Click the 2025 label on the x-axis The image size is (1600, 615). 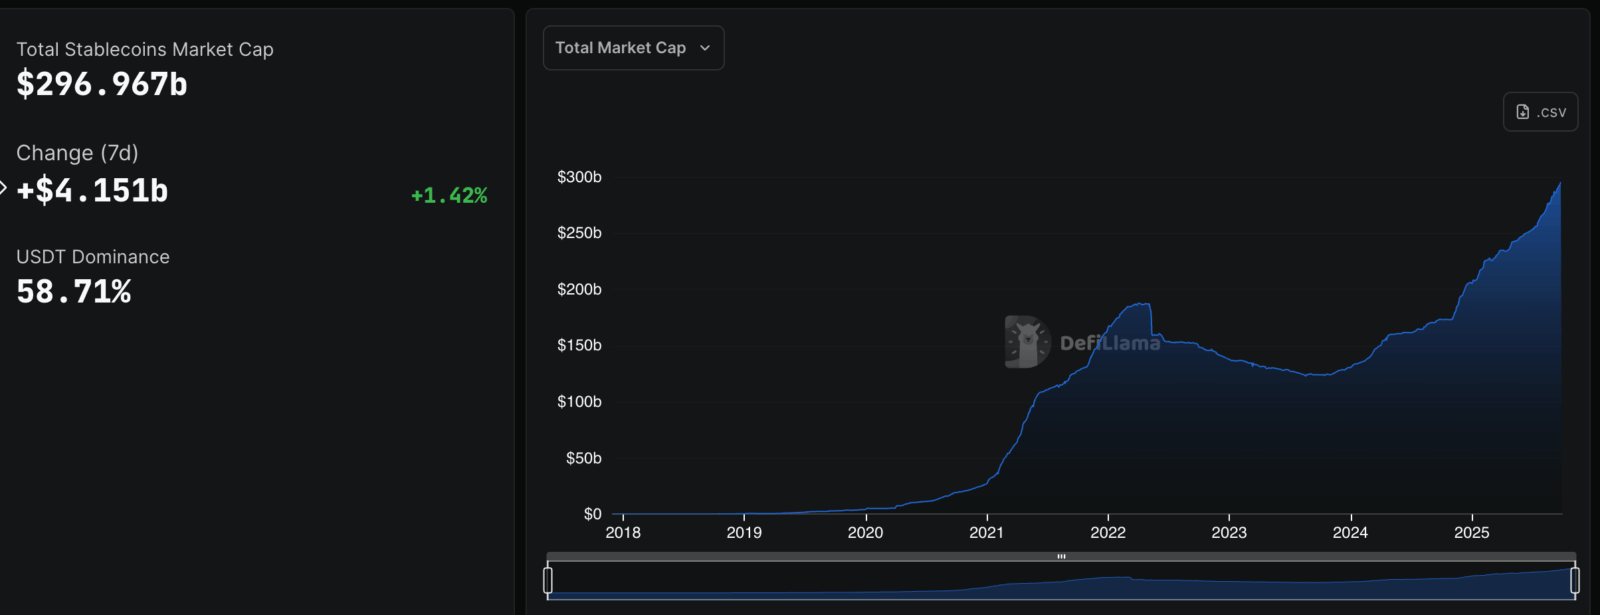(x=1471, y=533)
